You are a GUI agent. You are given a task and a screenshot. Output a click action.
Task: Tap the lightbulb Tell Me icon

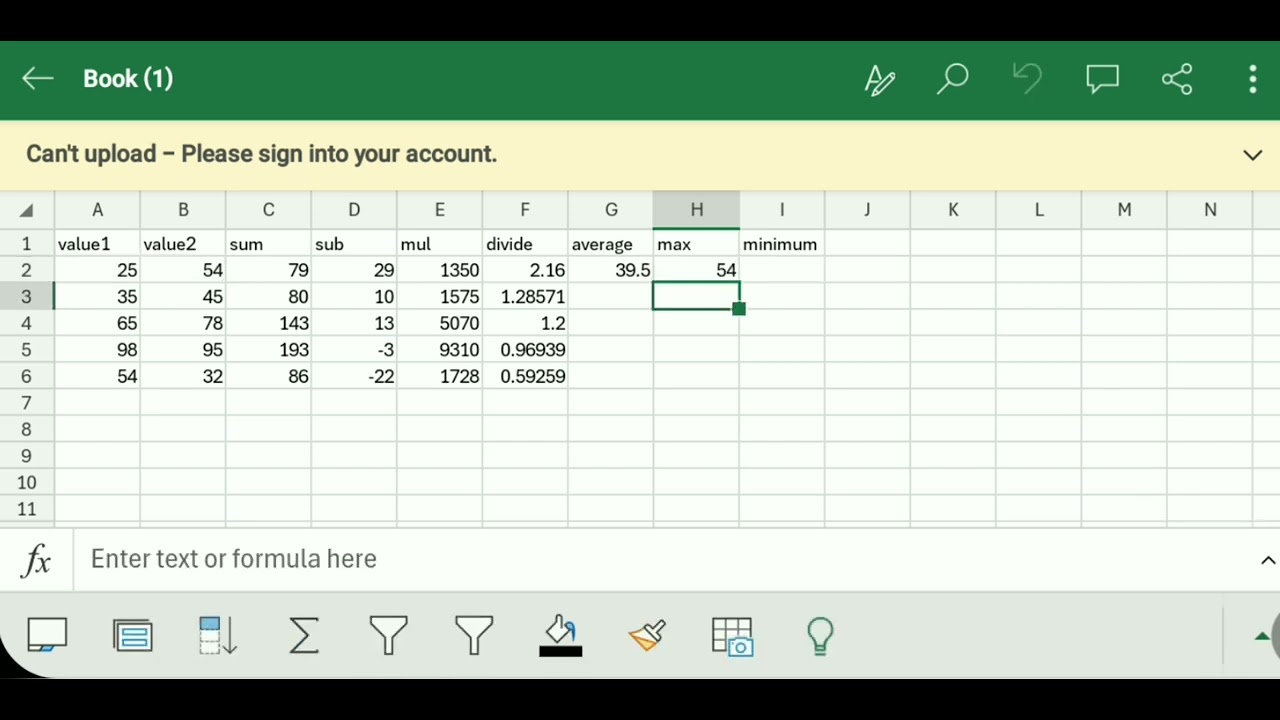pyautogui.click(x=820, y=636)
